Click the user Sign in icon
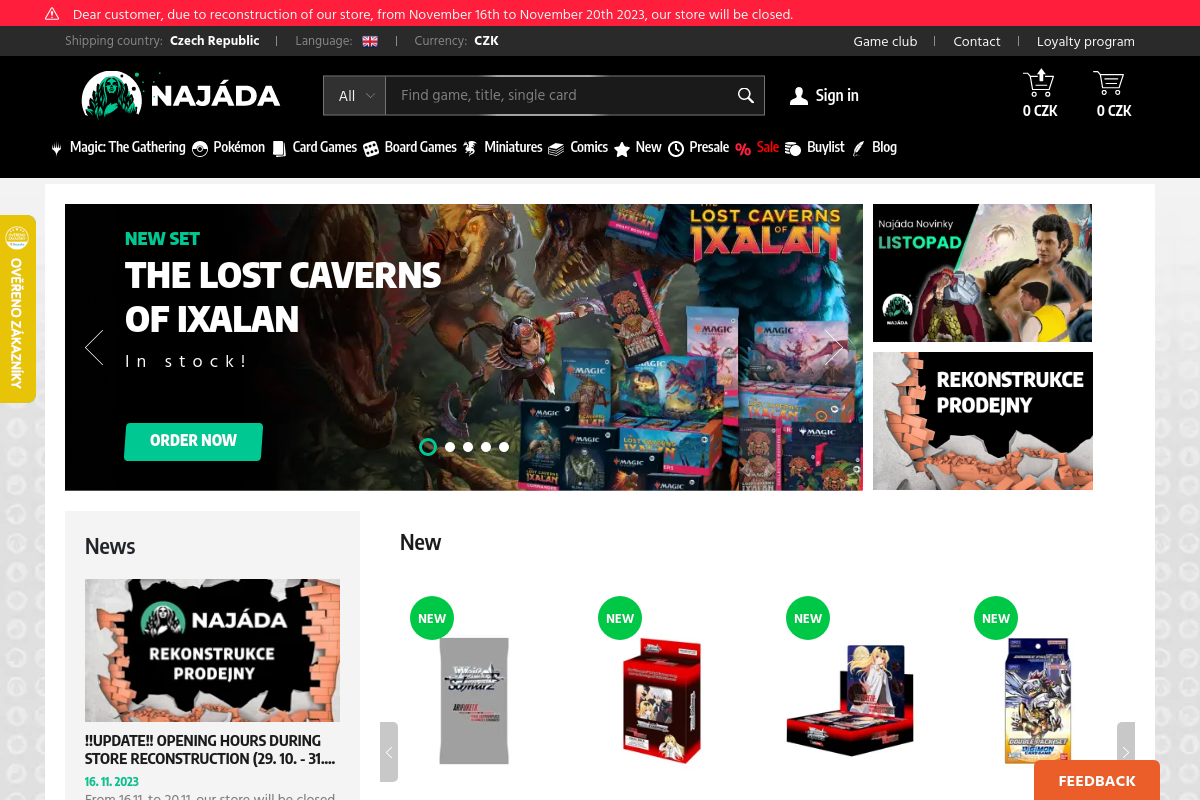Viewport: 1200px width, 800px height. coord(799,96)
